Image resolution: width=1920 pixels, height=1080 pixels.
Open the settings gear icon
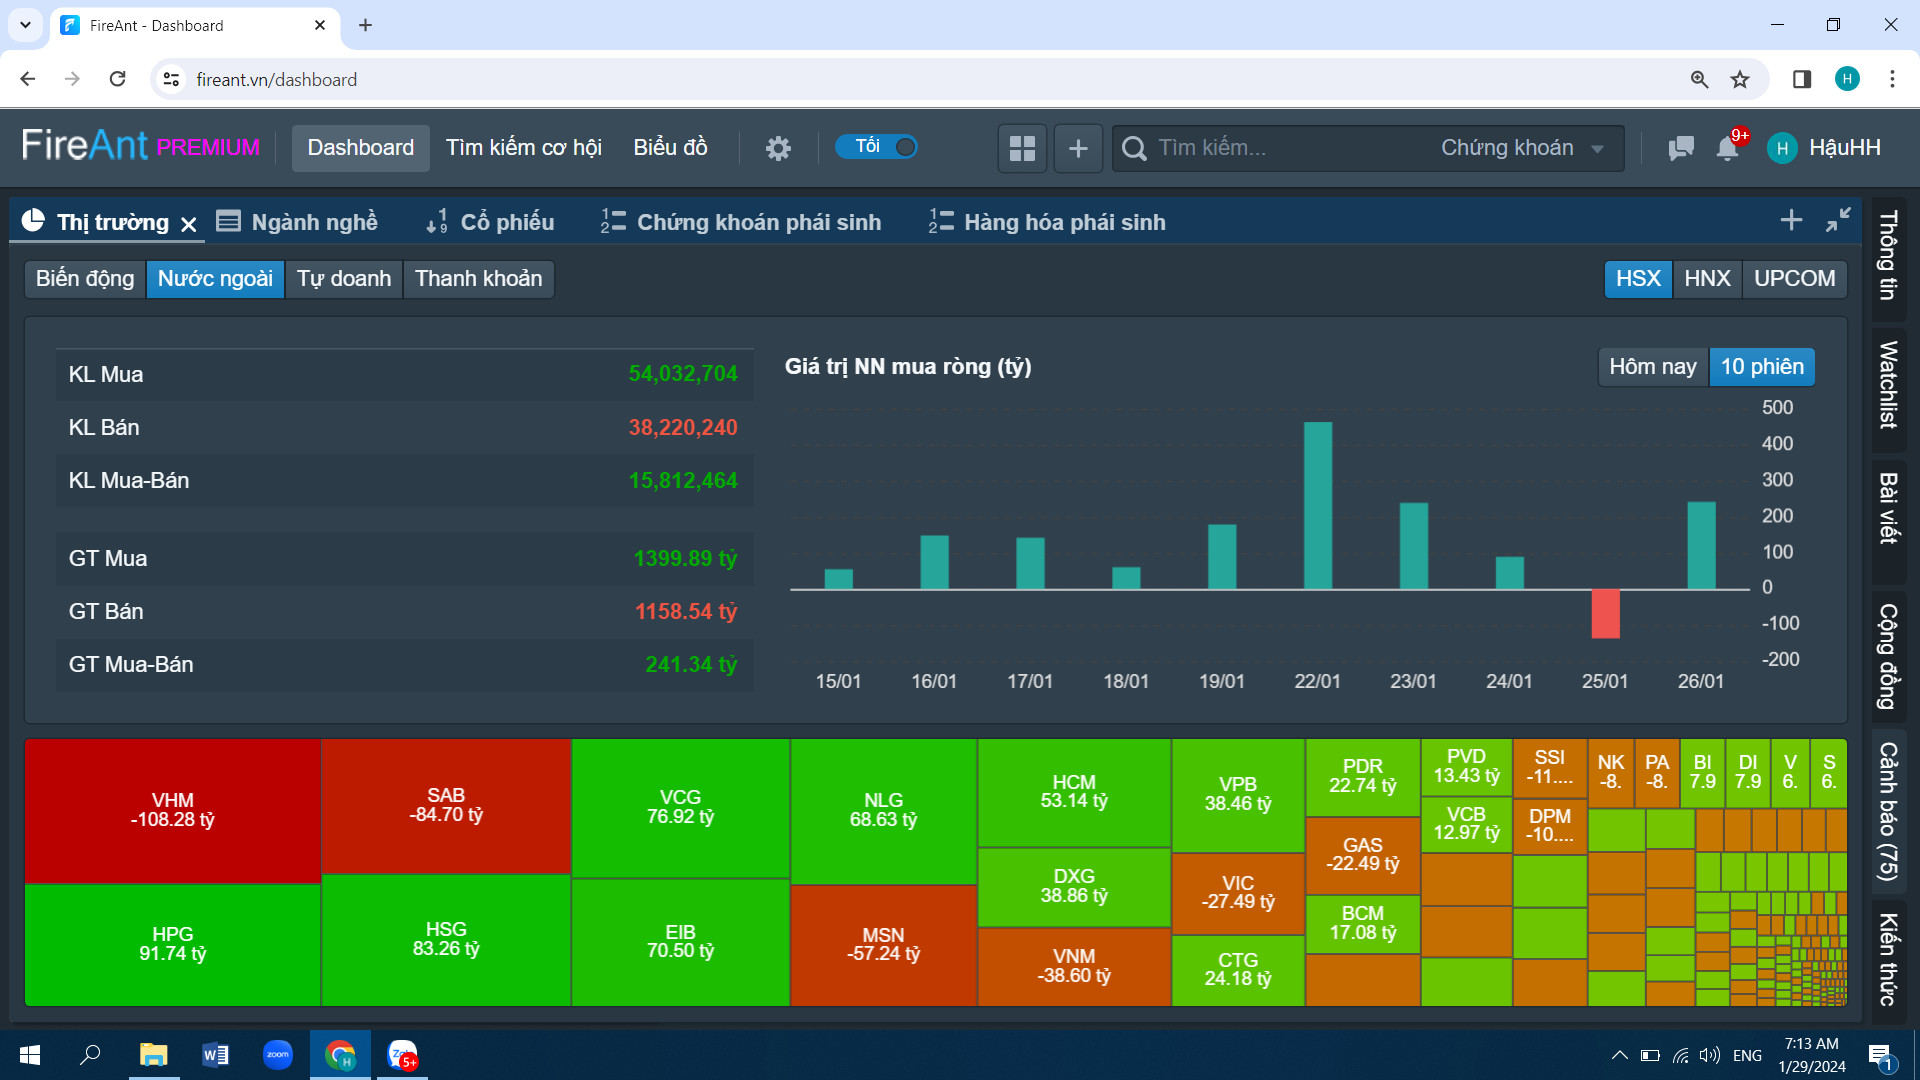[778, 148]
